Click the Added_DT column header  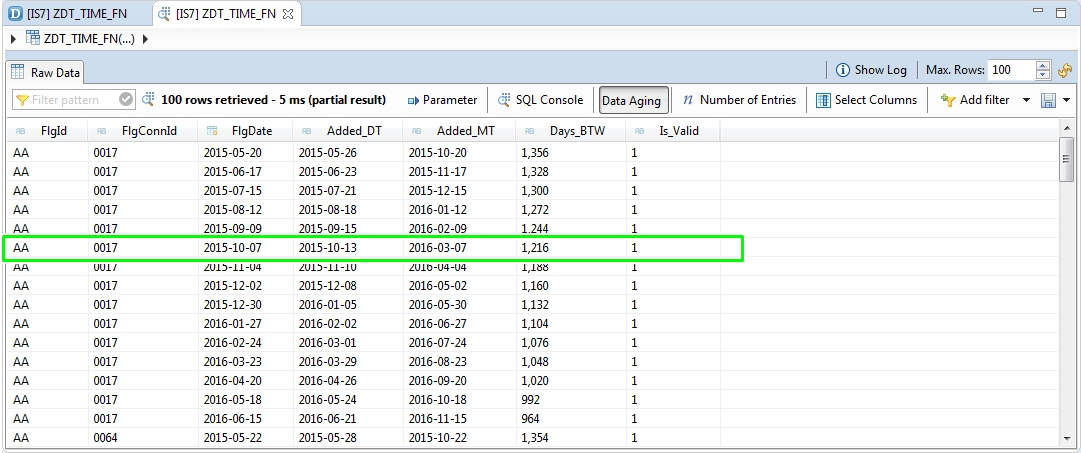(x=347, y=131)
